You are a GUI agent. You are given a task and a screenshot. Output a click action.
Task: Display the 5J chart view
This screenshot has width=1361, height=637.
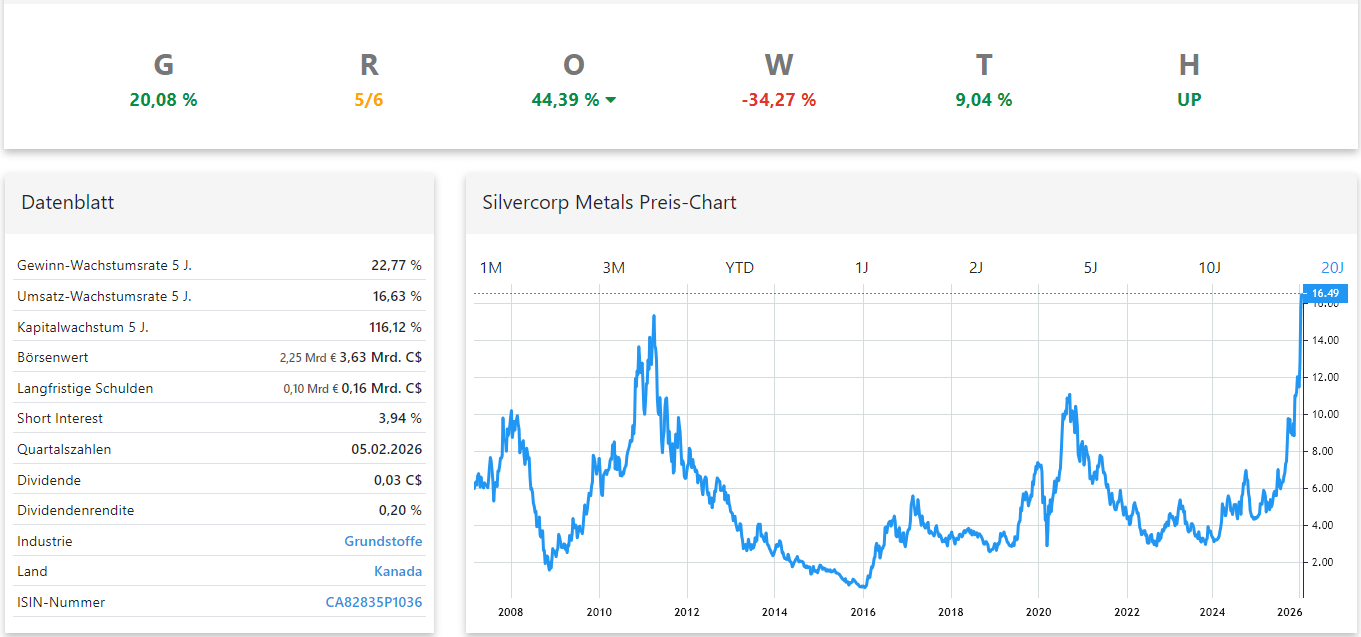click(1091, 268)
